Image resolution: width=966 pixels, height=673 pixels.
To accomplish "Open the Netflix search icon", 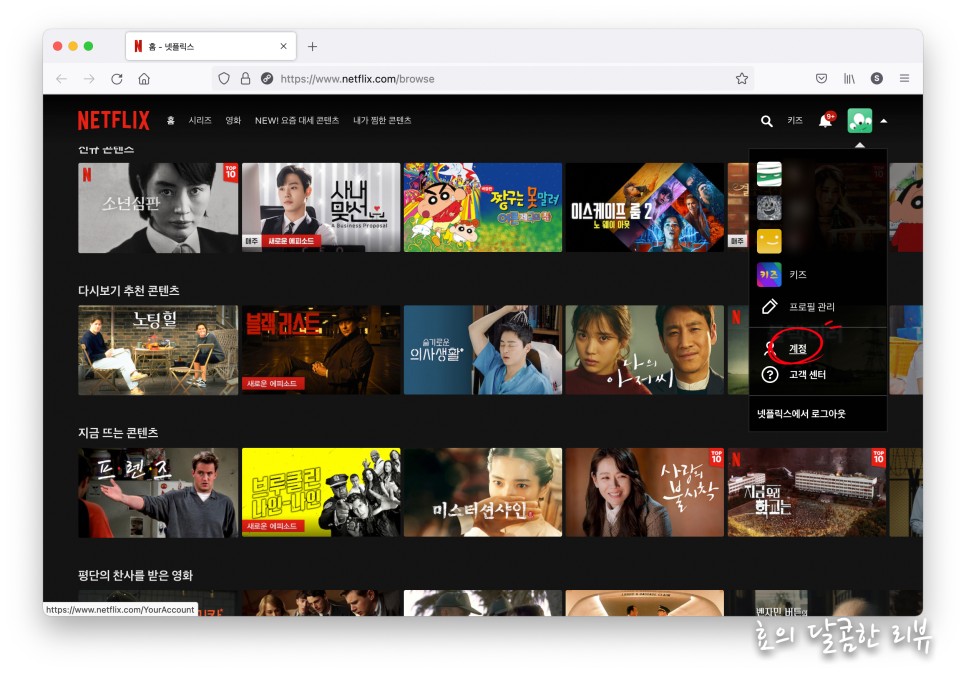I will [766, 121].
